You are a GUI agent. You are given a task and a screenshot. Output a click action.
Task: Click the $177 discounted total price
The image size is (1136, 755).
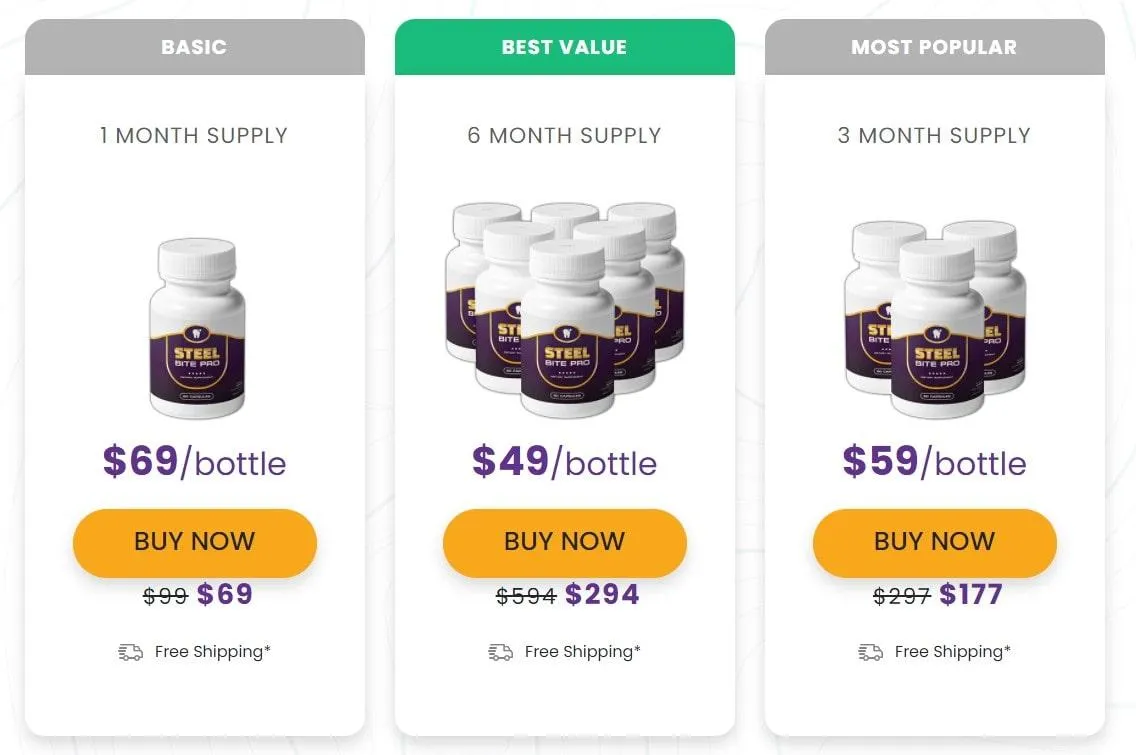[x=970, y=595]
